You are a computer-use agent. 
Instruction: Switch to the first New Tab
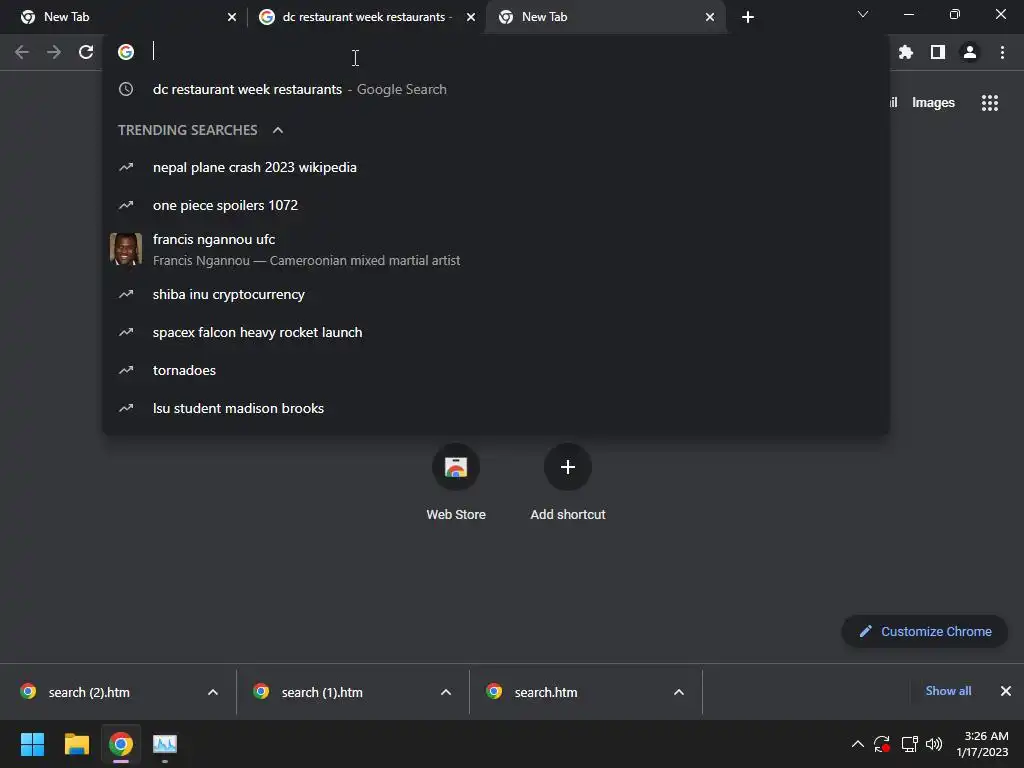pos(123,17)
